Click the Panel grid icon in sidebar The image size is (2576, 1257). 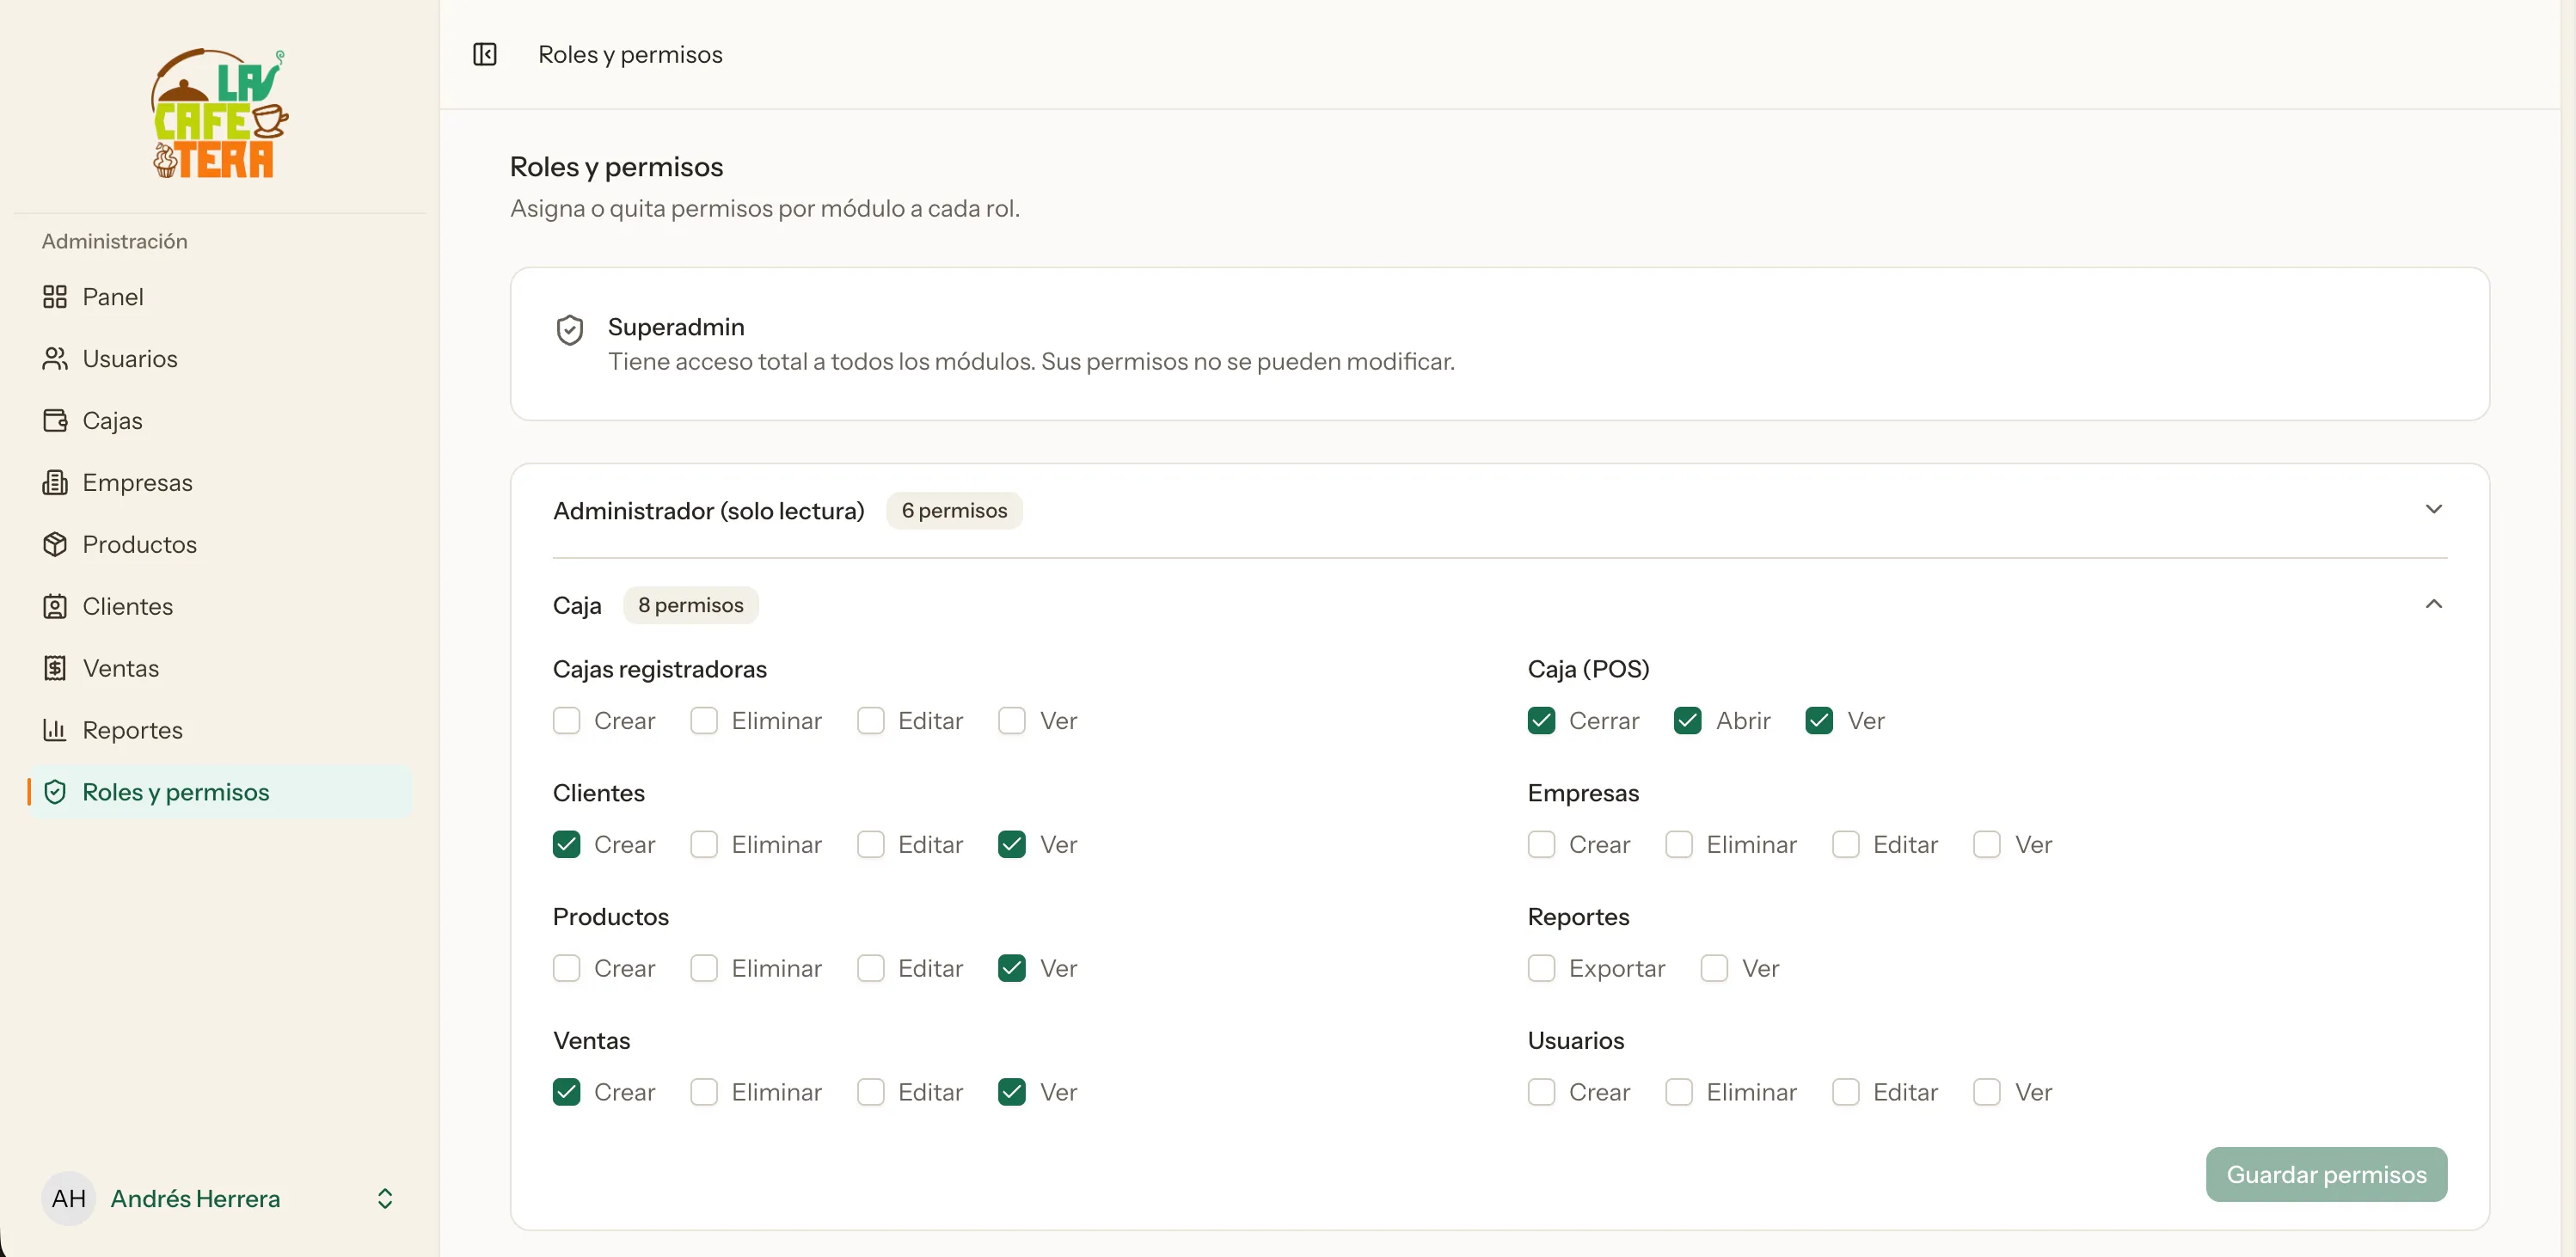click(55, 297)
